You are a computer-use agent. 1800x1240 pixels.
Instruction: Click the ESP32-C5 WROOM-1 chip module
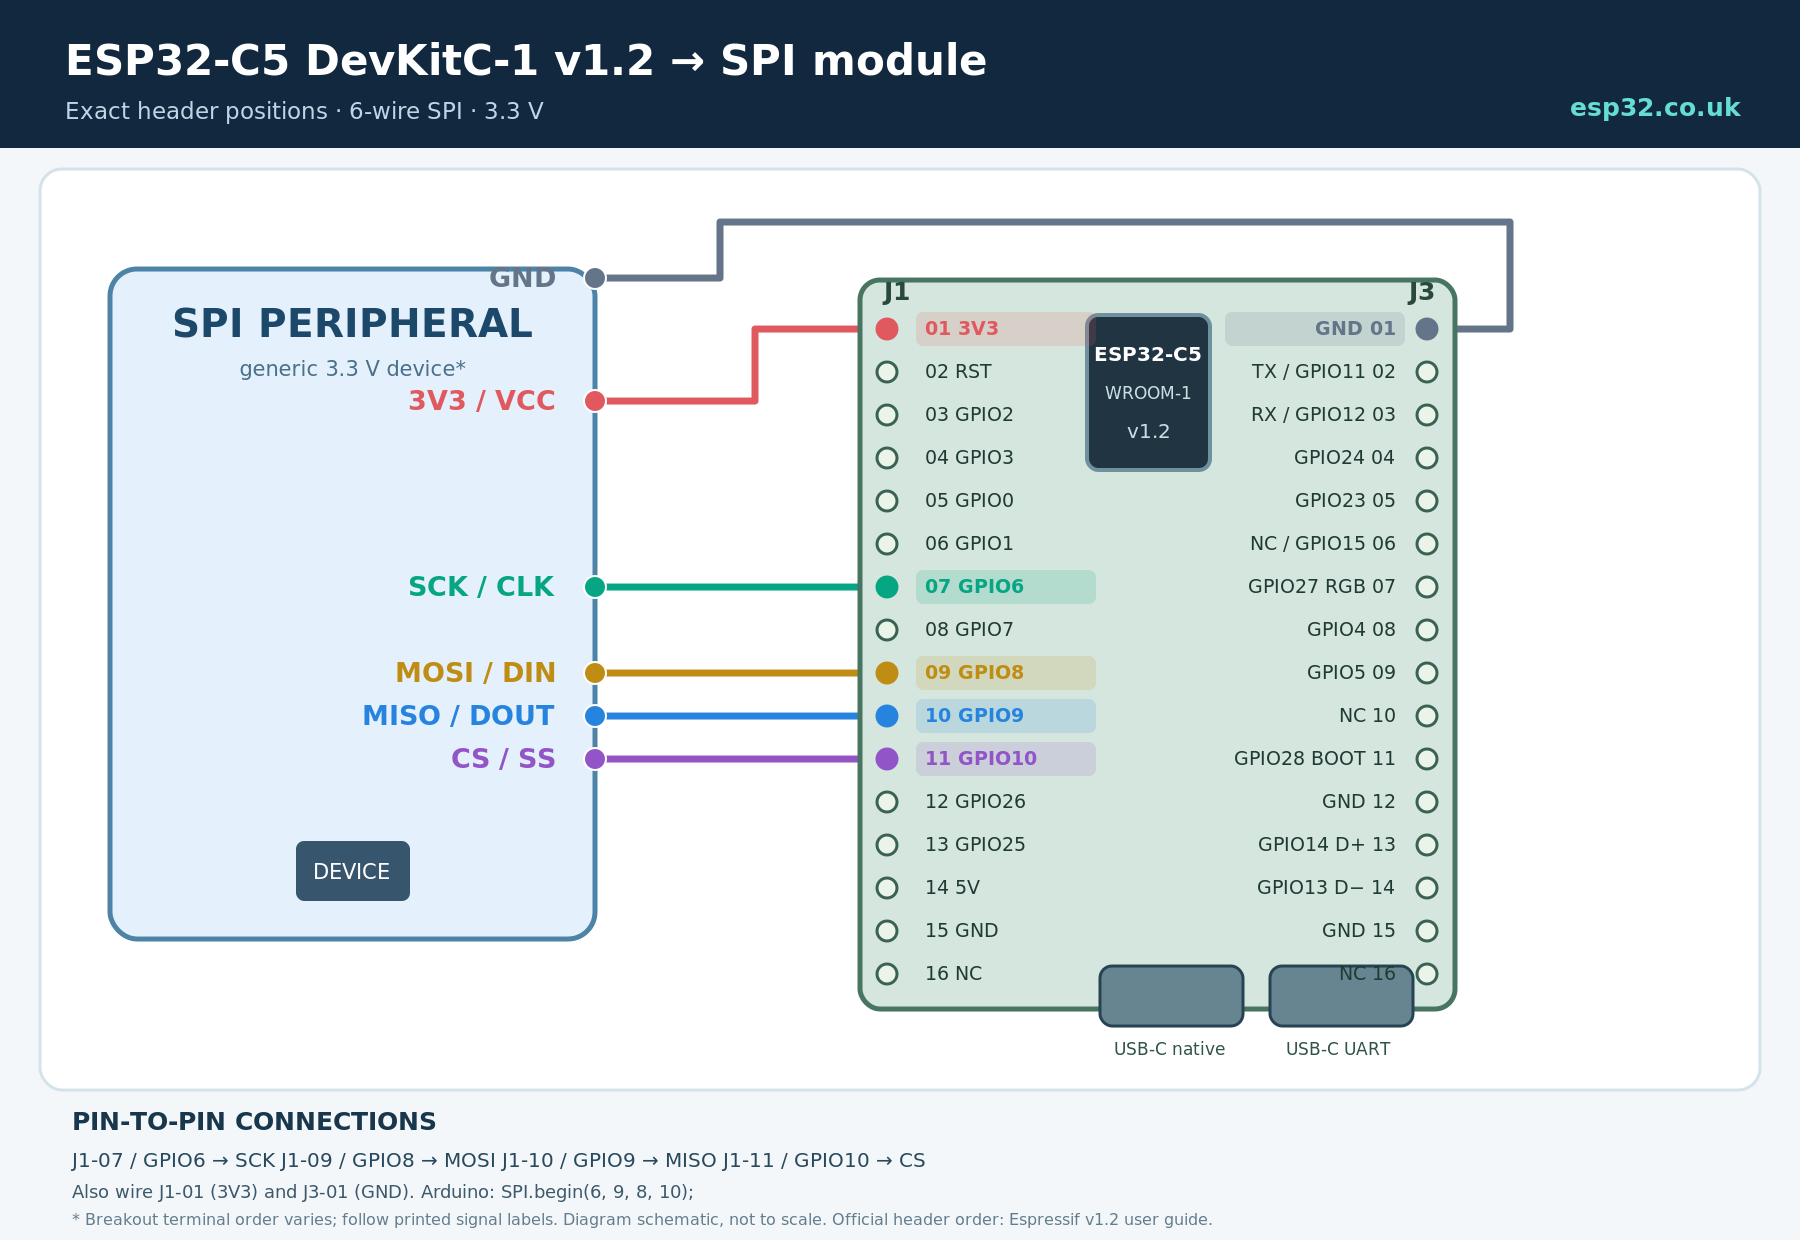pos(1148,392)
